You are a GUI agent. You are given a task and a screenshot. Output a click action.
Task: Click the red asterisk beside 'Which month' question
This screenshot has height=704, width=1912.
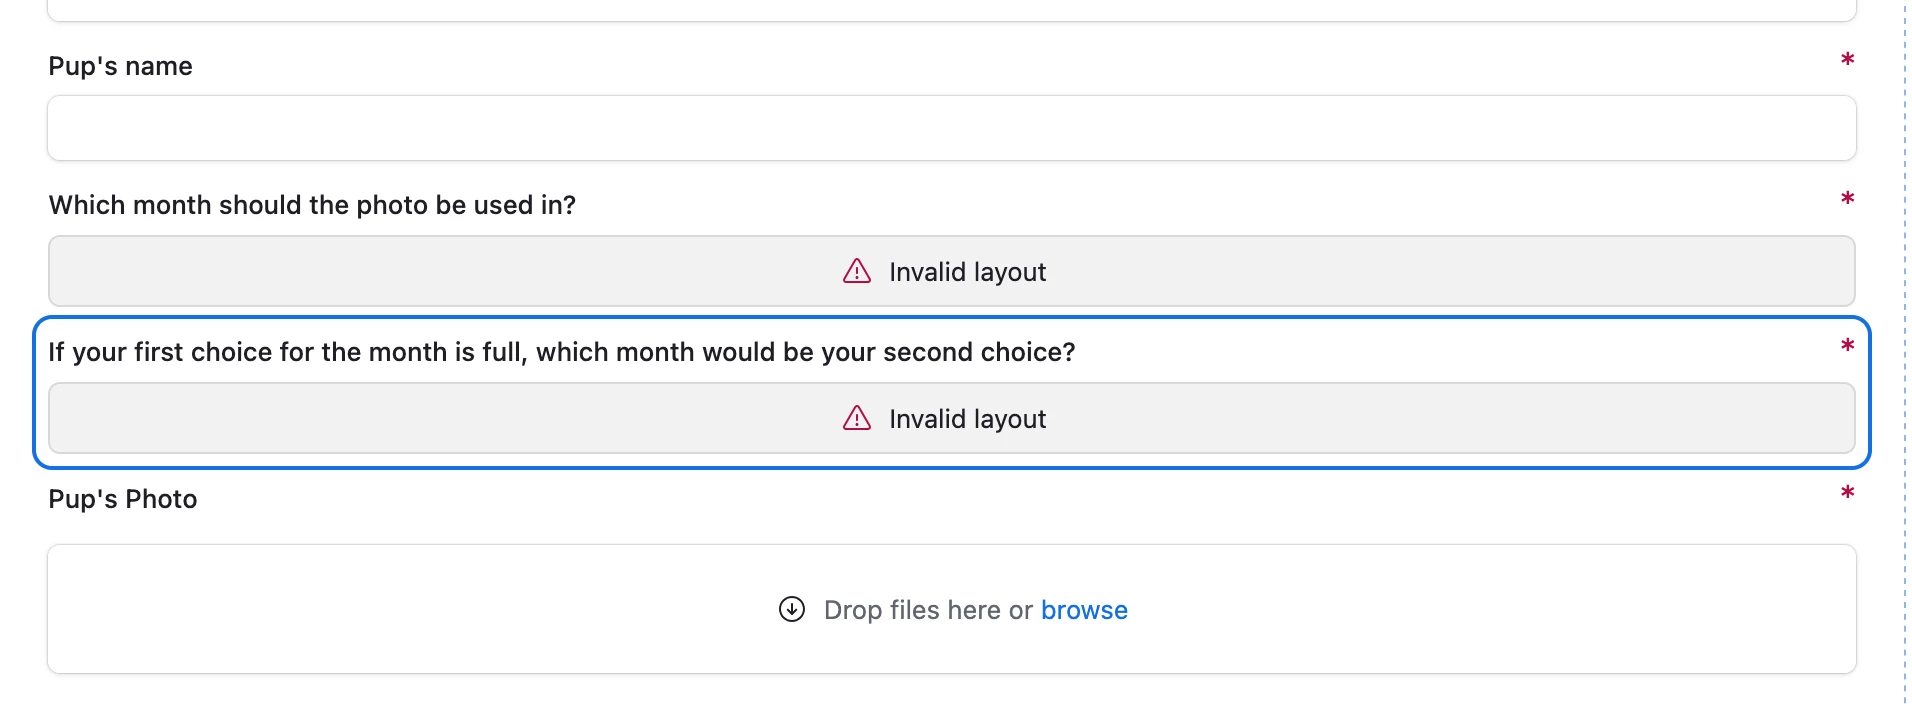click(1847, 199)
